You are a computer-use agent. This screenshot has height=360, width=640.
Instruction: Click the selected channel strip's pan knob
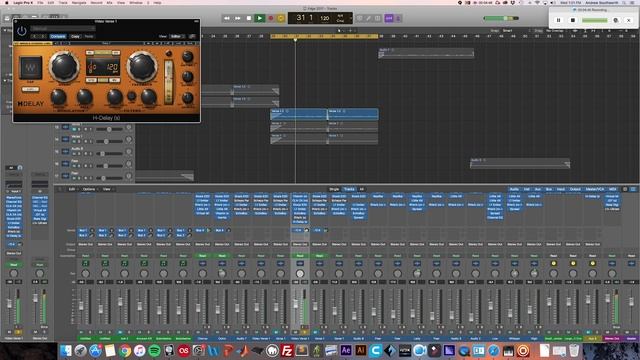coord(300,274)
